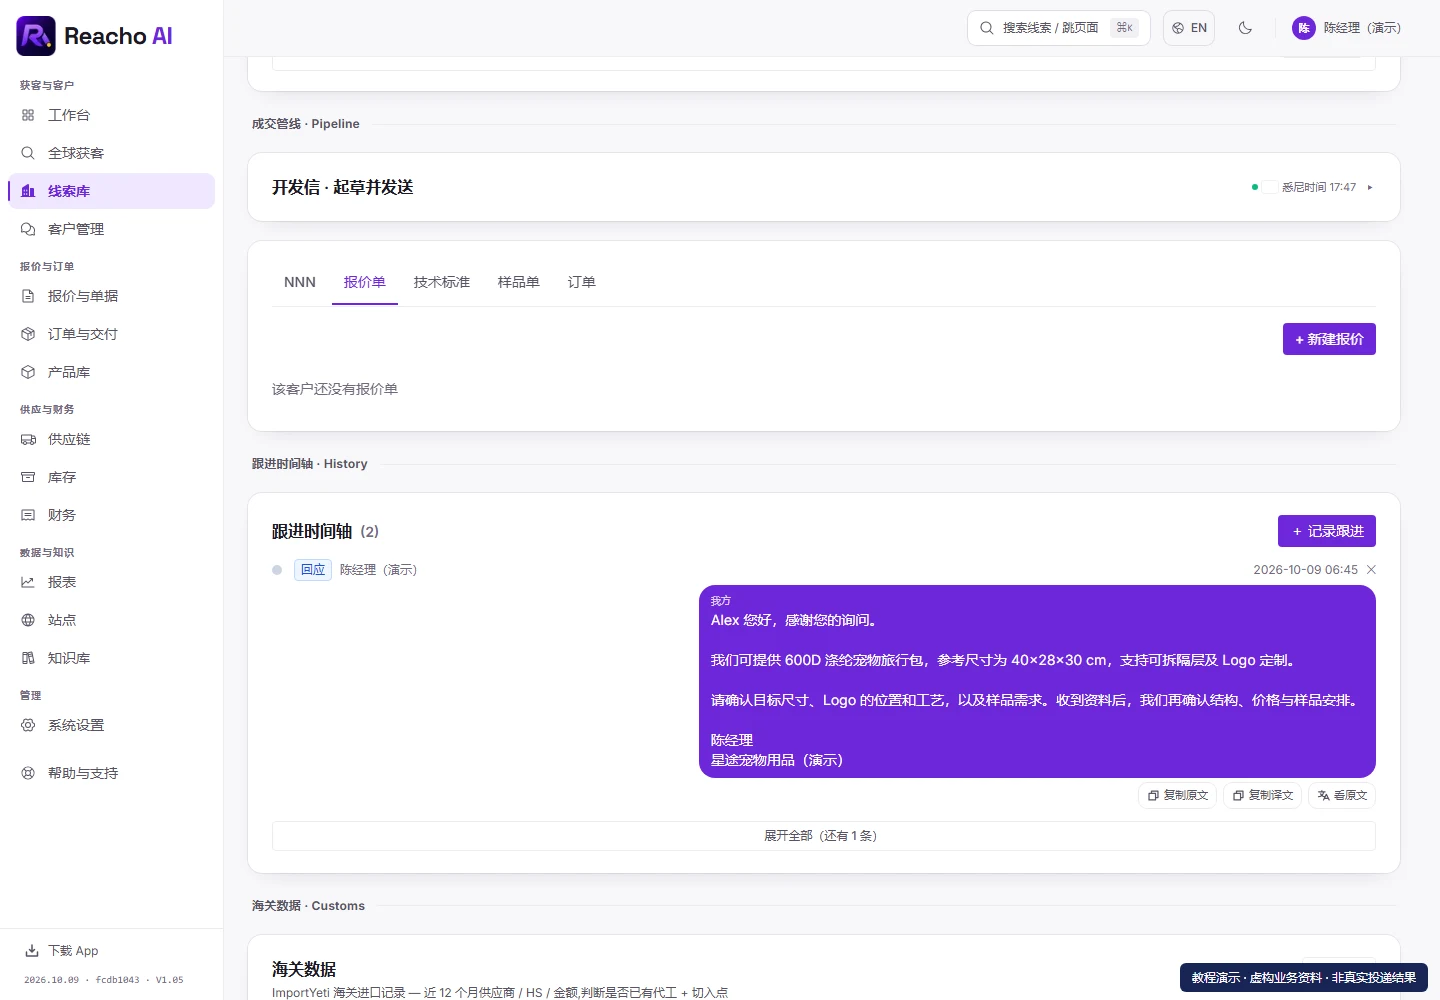
Task: Open the 供应链 truck icon
Action: click(28, 439)
